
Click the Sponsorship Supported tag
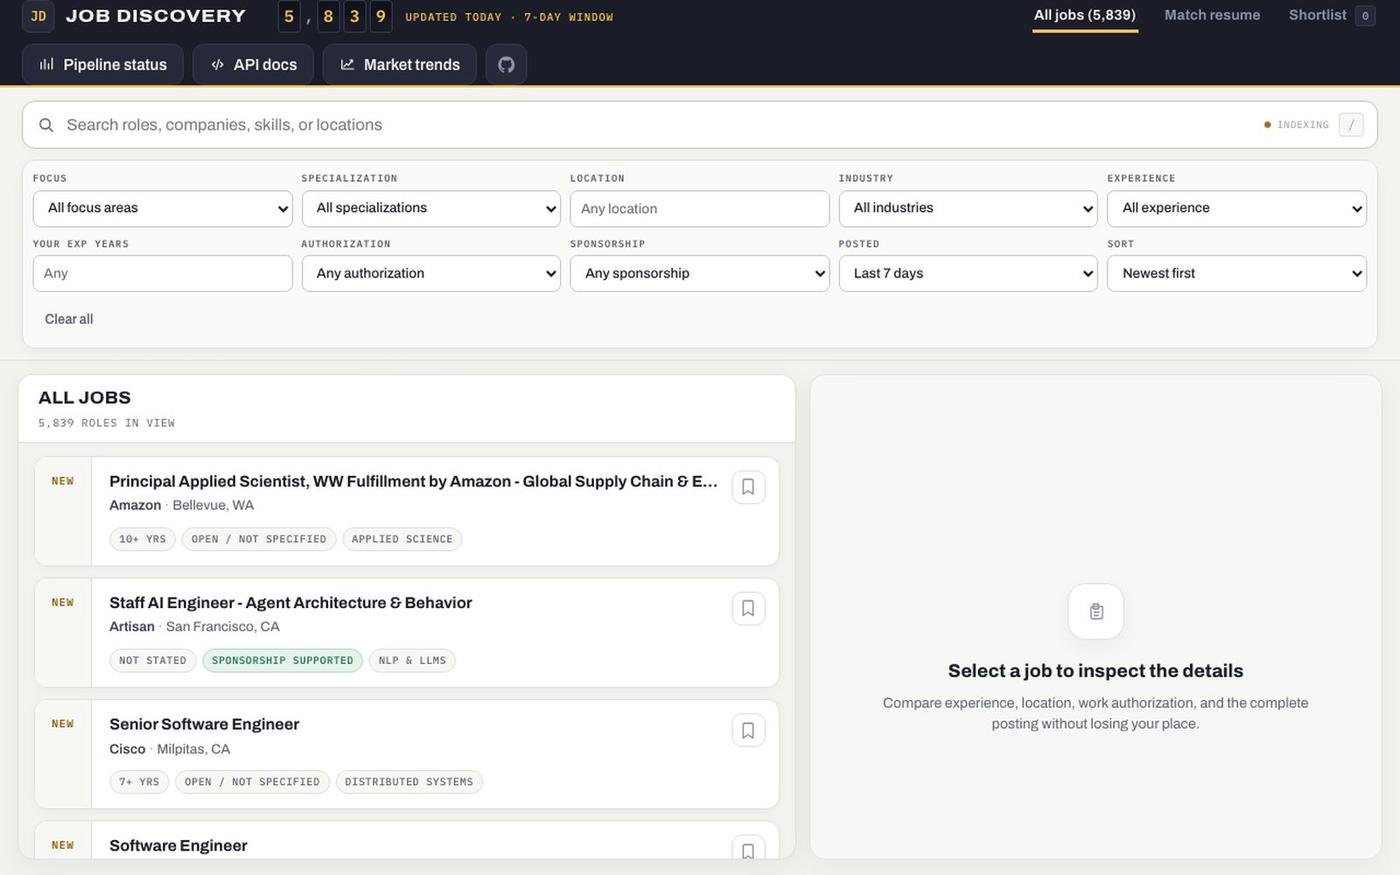pyautogui.click(x=282, y=660)
